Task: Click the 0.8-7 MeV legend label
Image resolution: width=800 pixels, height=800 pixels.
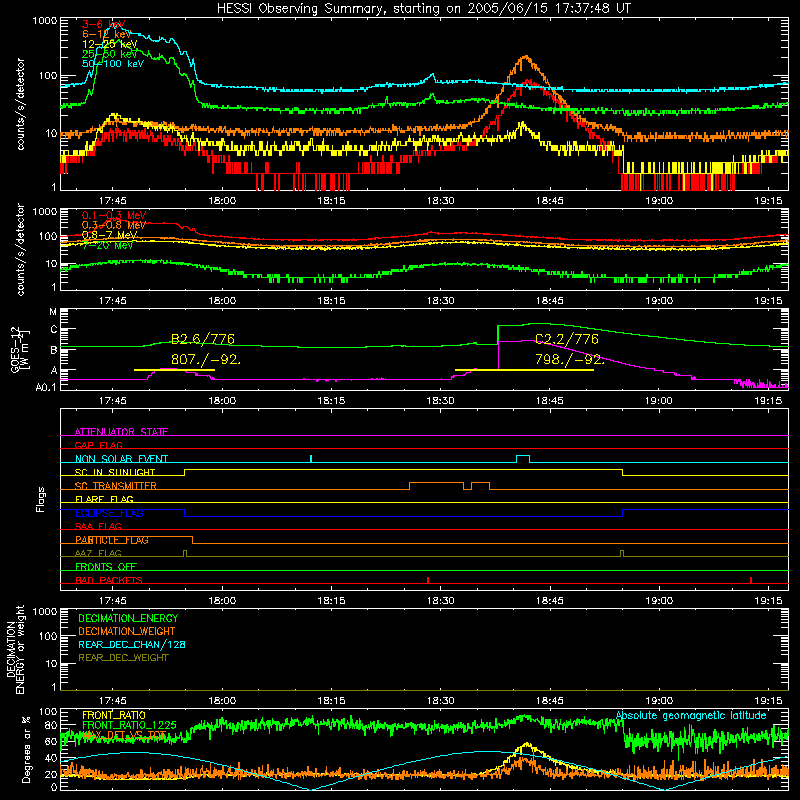Action: 110,235
